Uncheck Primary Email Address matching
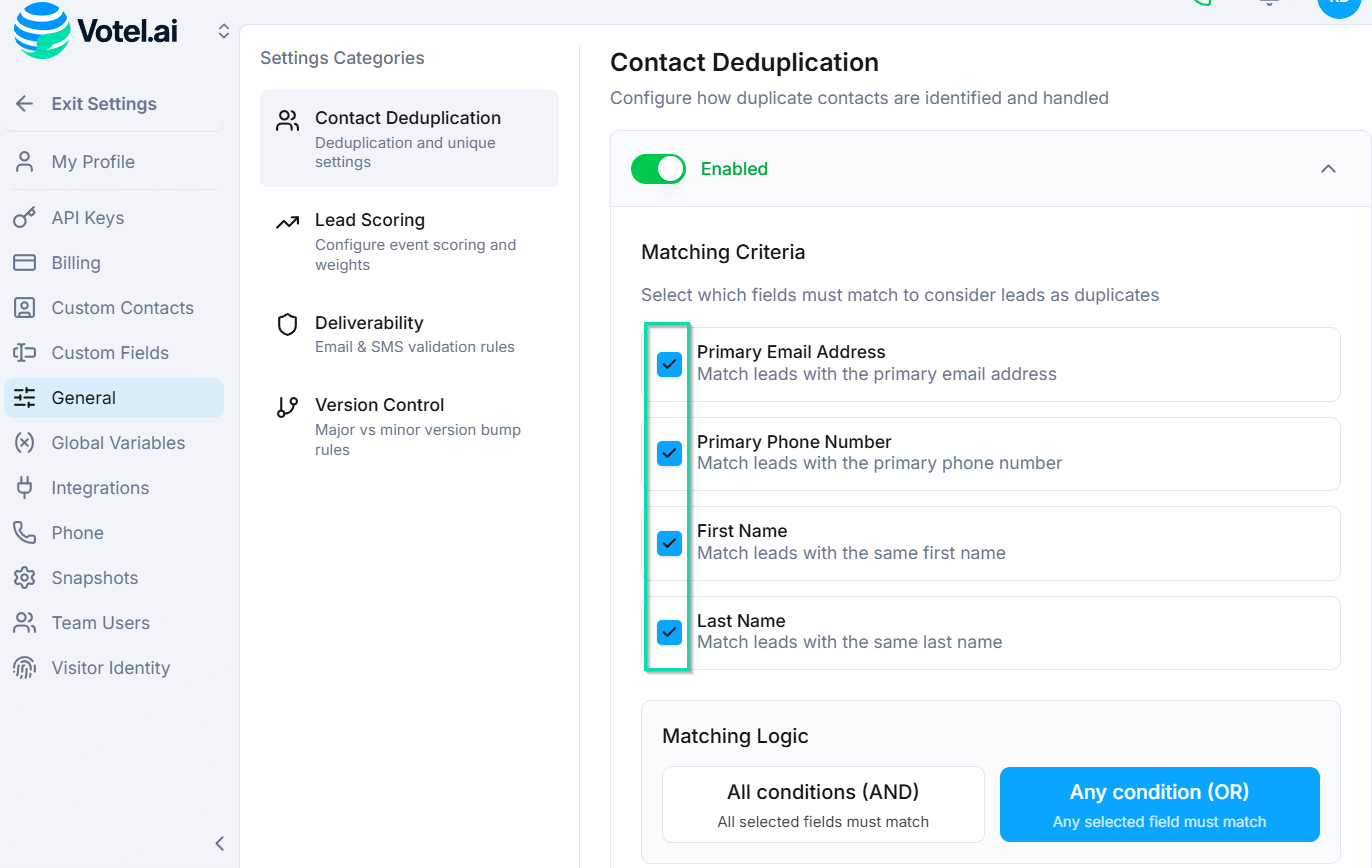 669,364
